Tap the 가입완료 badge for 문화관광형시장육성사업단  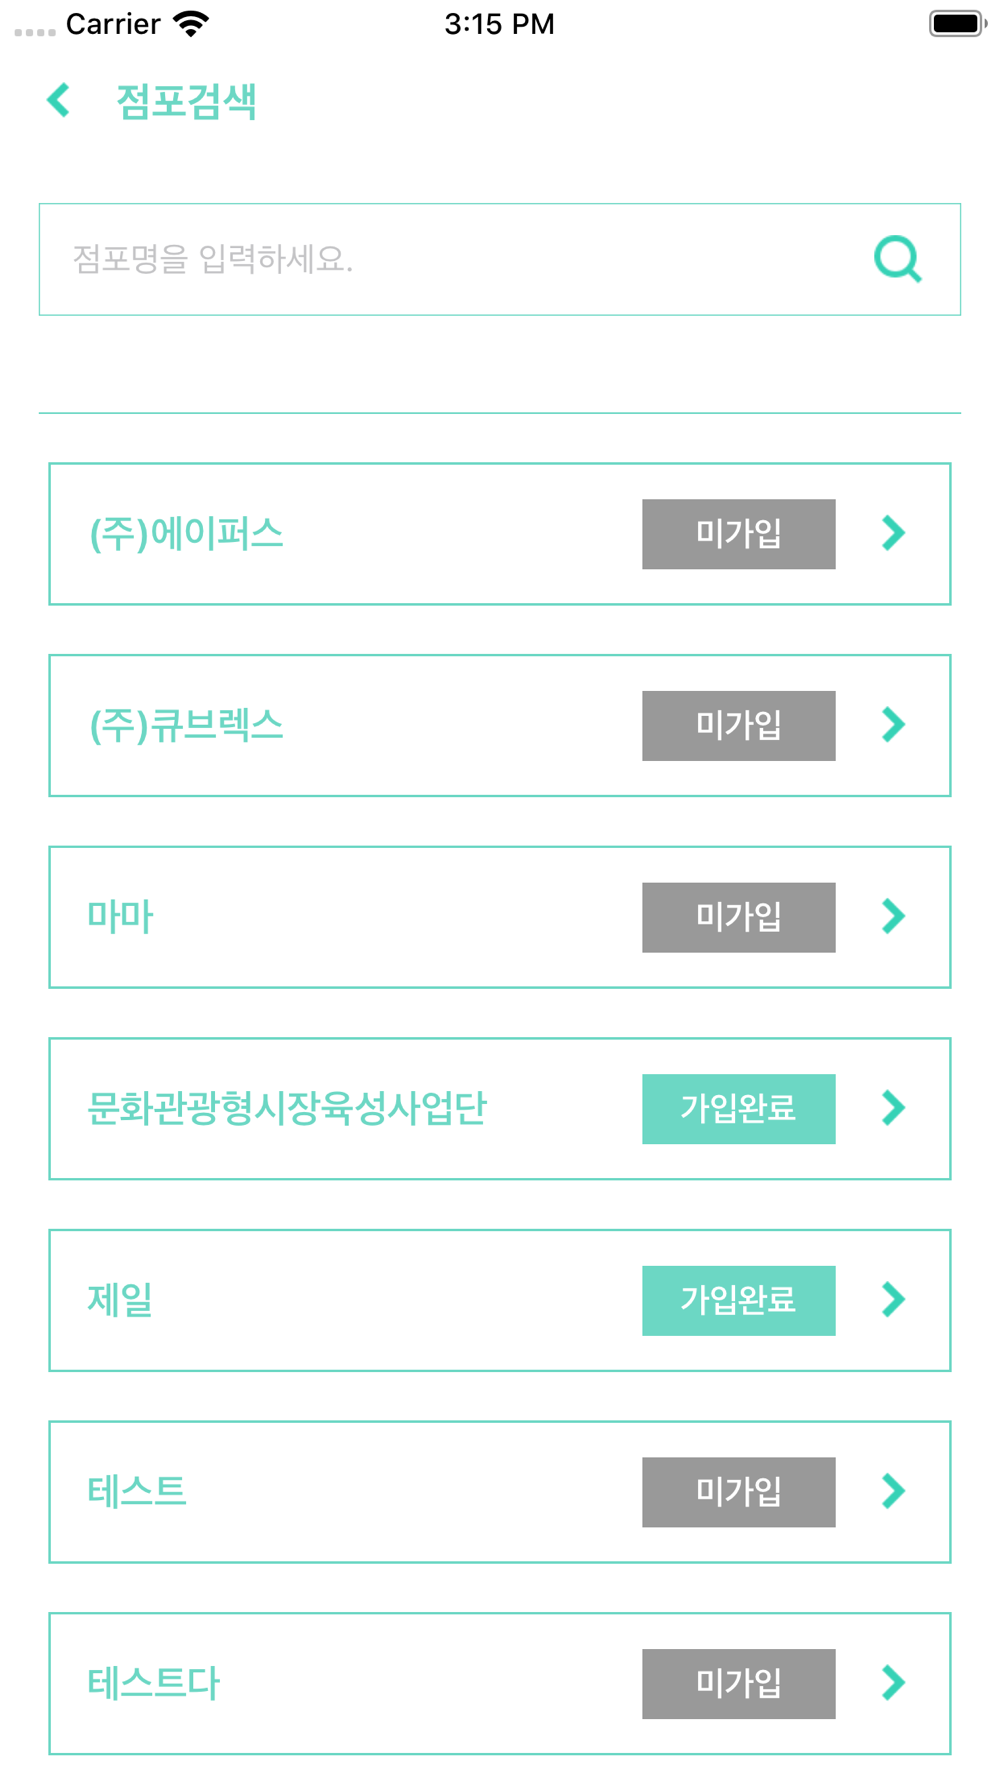click(739, 1109)
